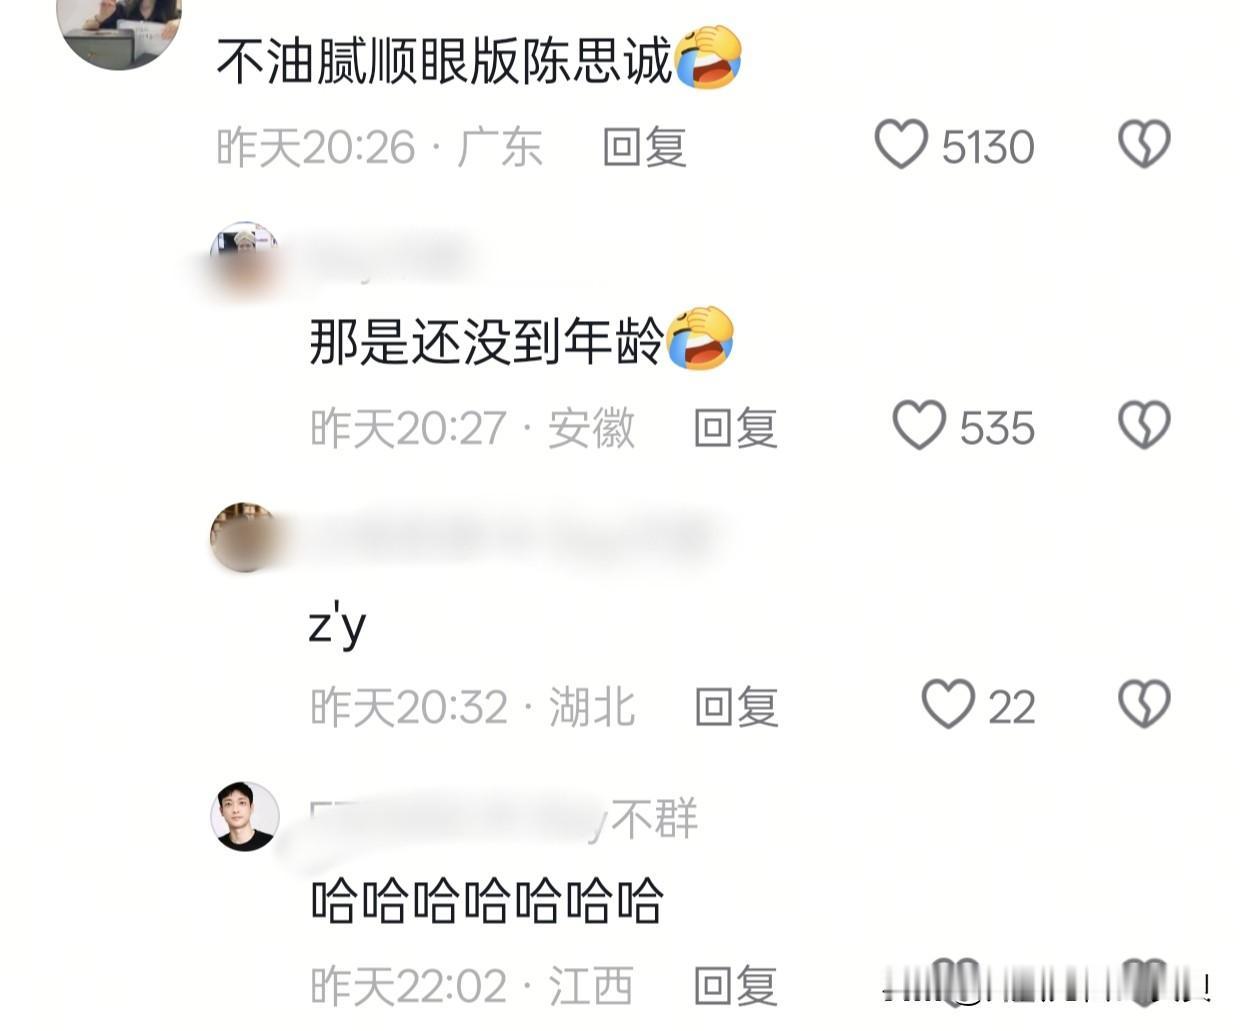Like the 安徽 reply with 535 likes
The image size is (1240, 1031).
pyautogui.click(x=919, y=426)
